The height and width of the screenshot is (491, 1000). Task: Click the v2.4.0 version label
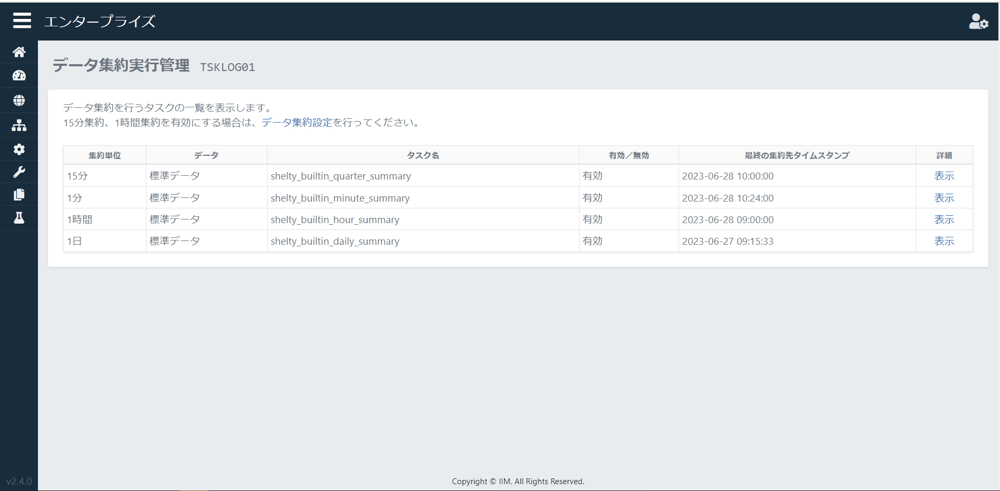(x=19, y=481)
